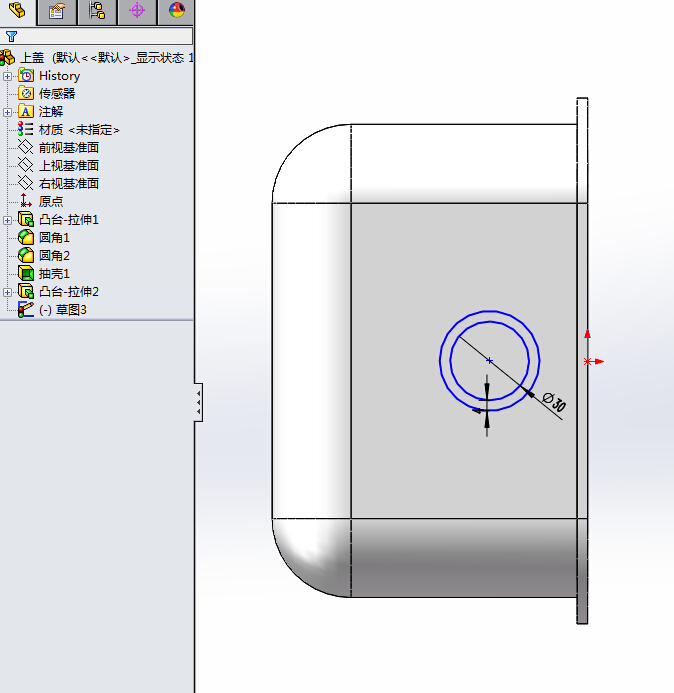Open the DimXpertManager tab
The height and width of the screenshot is (693, 674).
pos(137,12)
